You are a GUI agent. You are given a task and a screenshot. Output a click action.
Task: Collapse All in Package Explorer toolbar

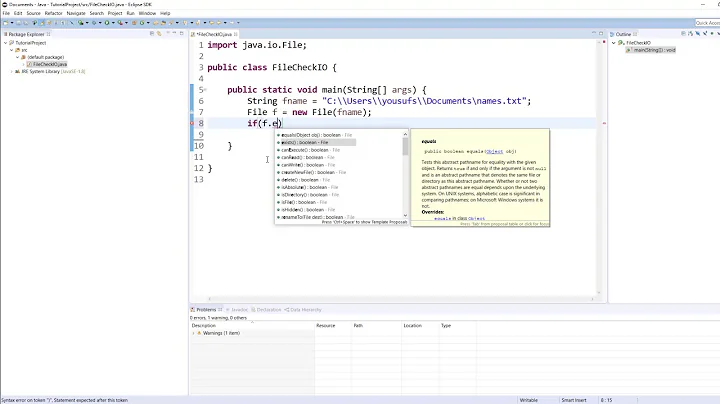152,34
